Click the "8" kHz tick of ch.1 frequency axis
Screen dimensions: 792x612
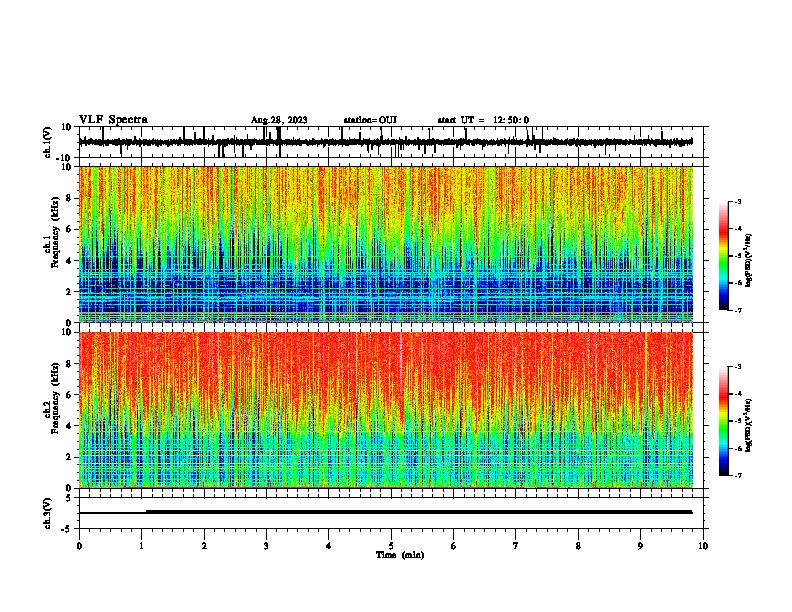coord(69,198)
